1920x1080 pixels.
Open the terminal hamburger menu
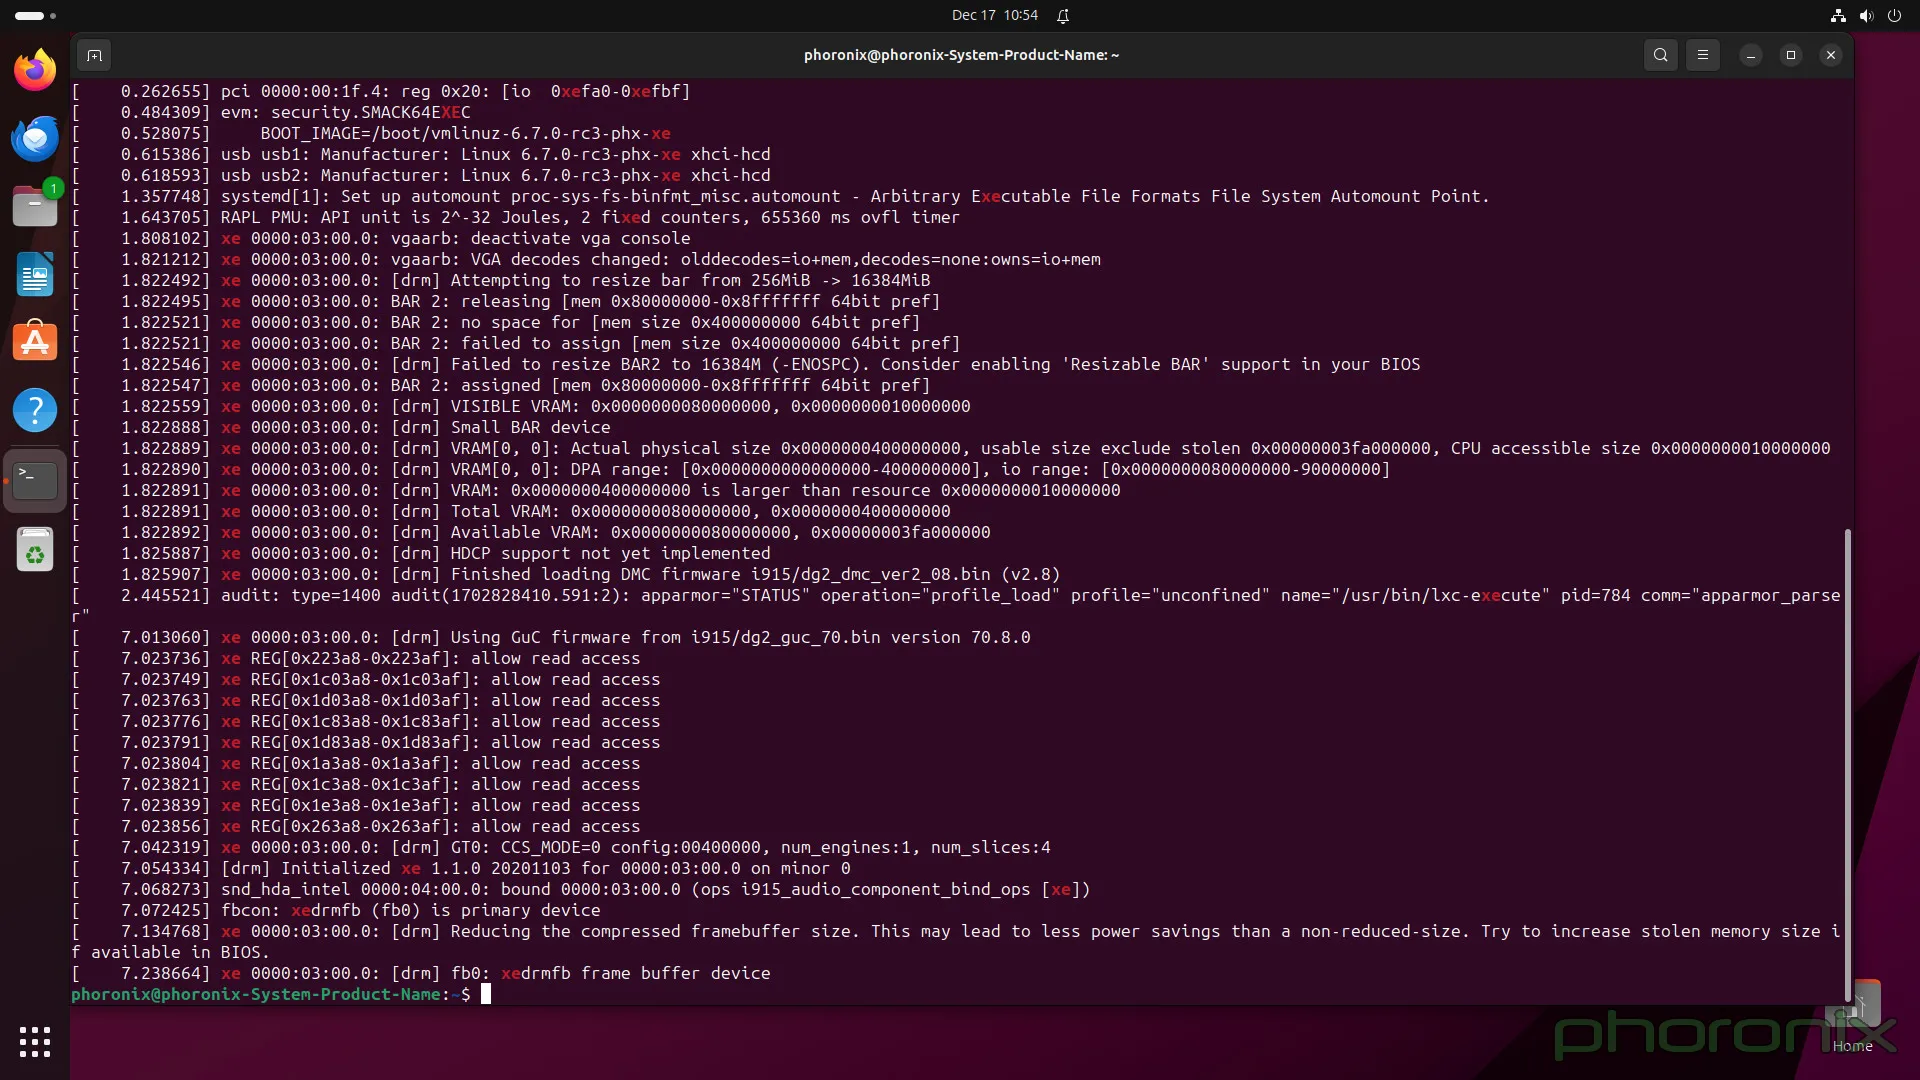pos(1703,55)
